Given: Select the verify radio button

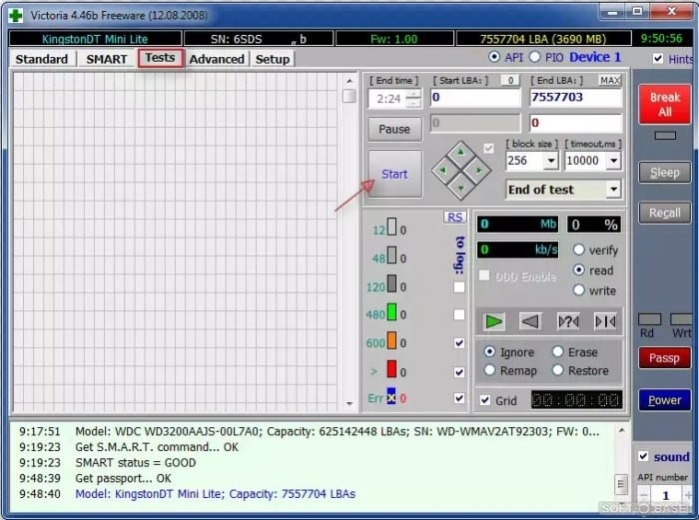Looking at the screenshot, I should click(579, 250).
